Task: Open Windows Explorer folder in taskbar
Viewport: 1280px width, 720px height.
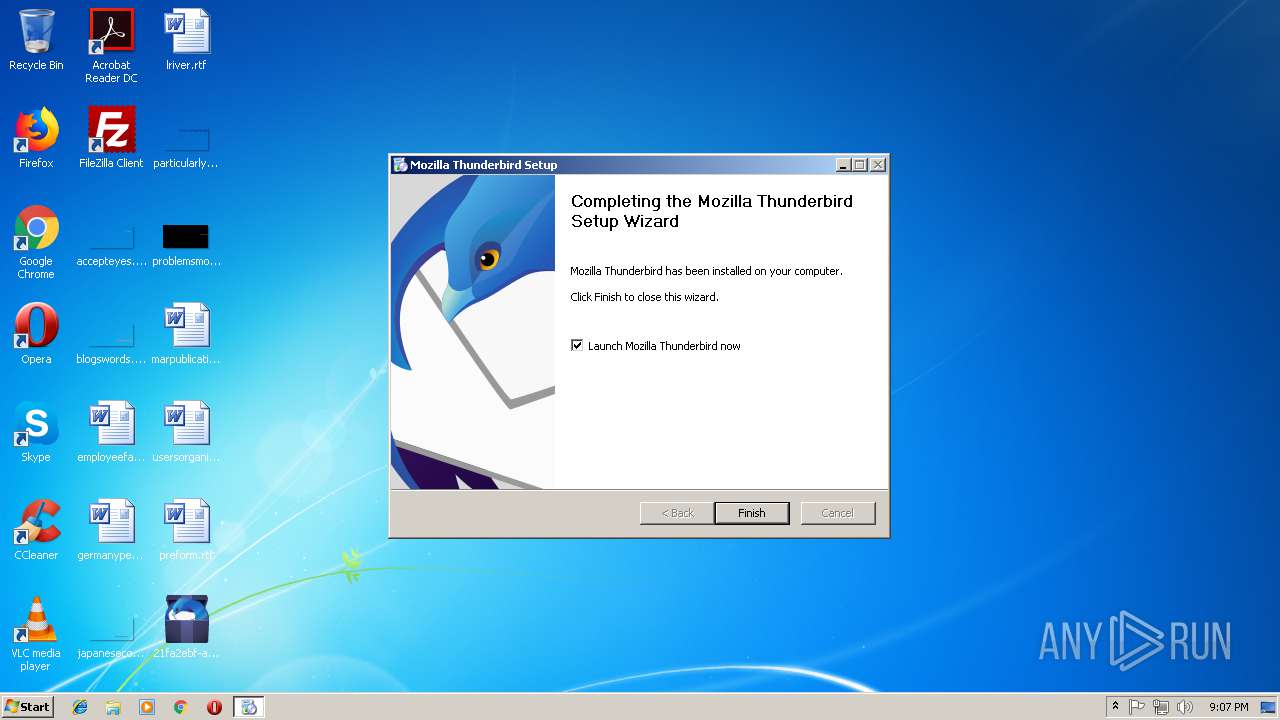Action: 113,707
